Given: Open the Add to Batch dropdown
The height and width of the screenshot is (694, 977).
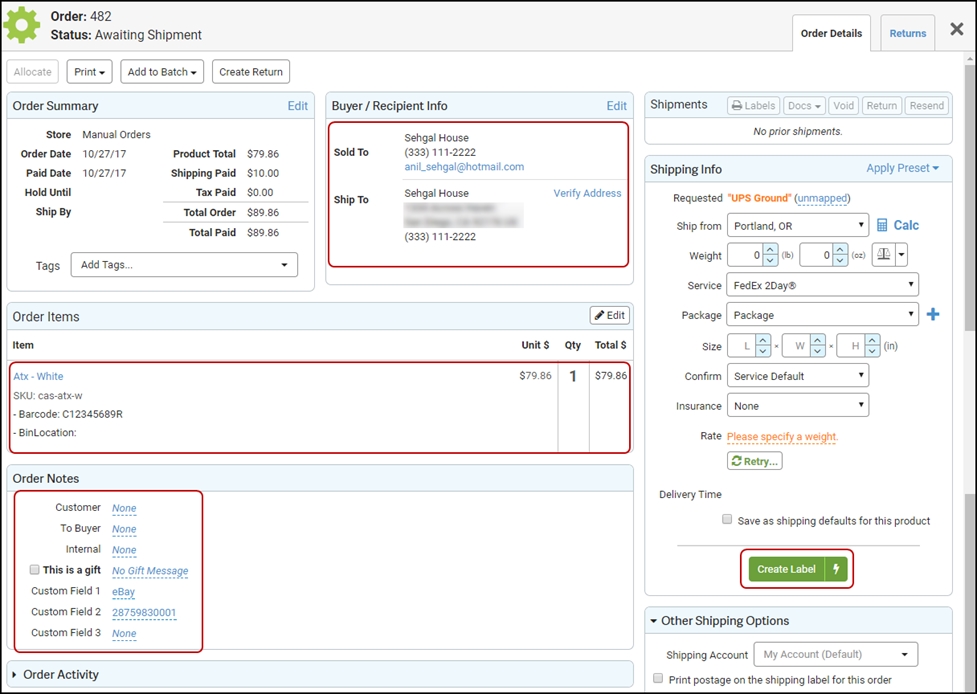Looking at the screenshot, I should click(x=162, y=72).
